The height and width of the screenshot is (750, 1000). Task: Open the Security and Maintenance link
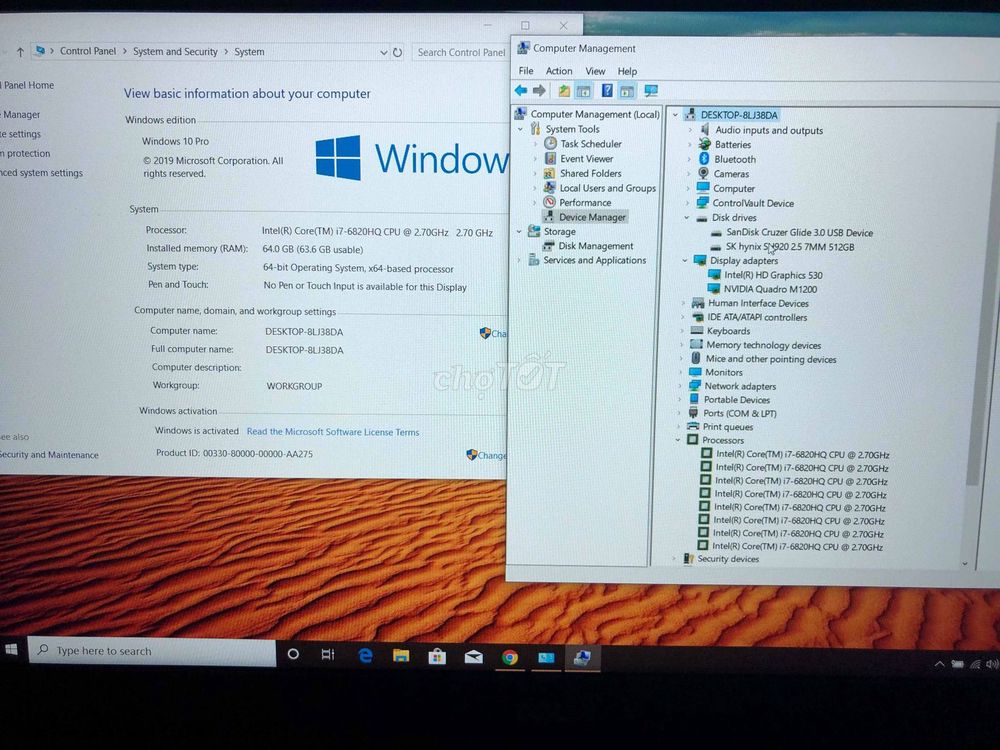pos(50,455)
